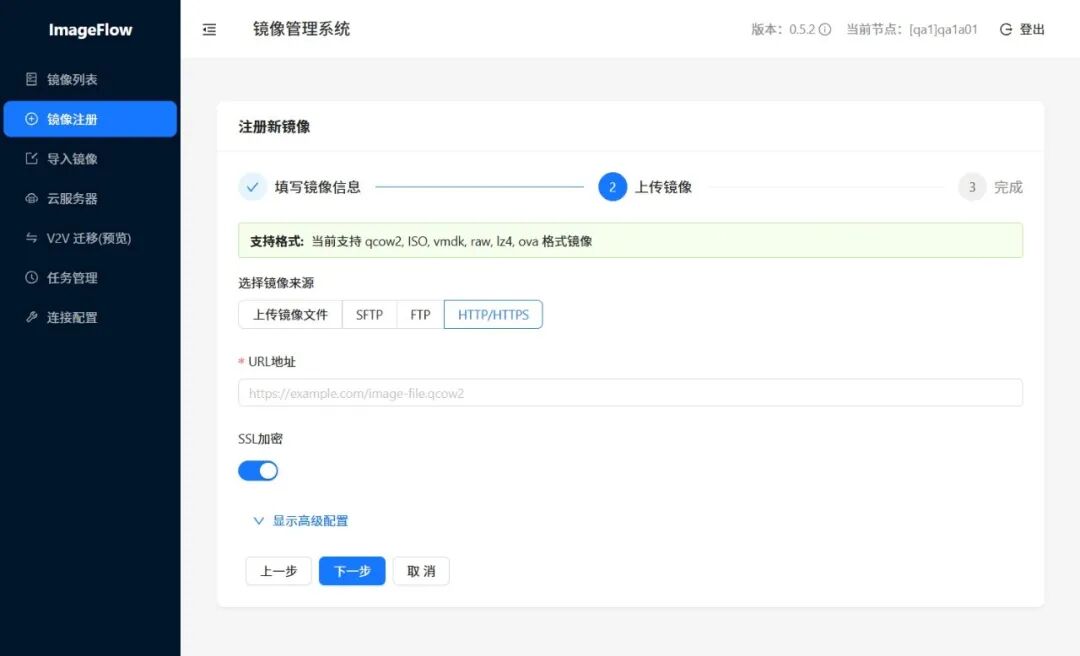The image size is (1080, 656).
Task: Click the 连接配置 wrench icon
Action: pyautogui.click(x=31, y=317)
